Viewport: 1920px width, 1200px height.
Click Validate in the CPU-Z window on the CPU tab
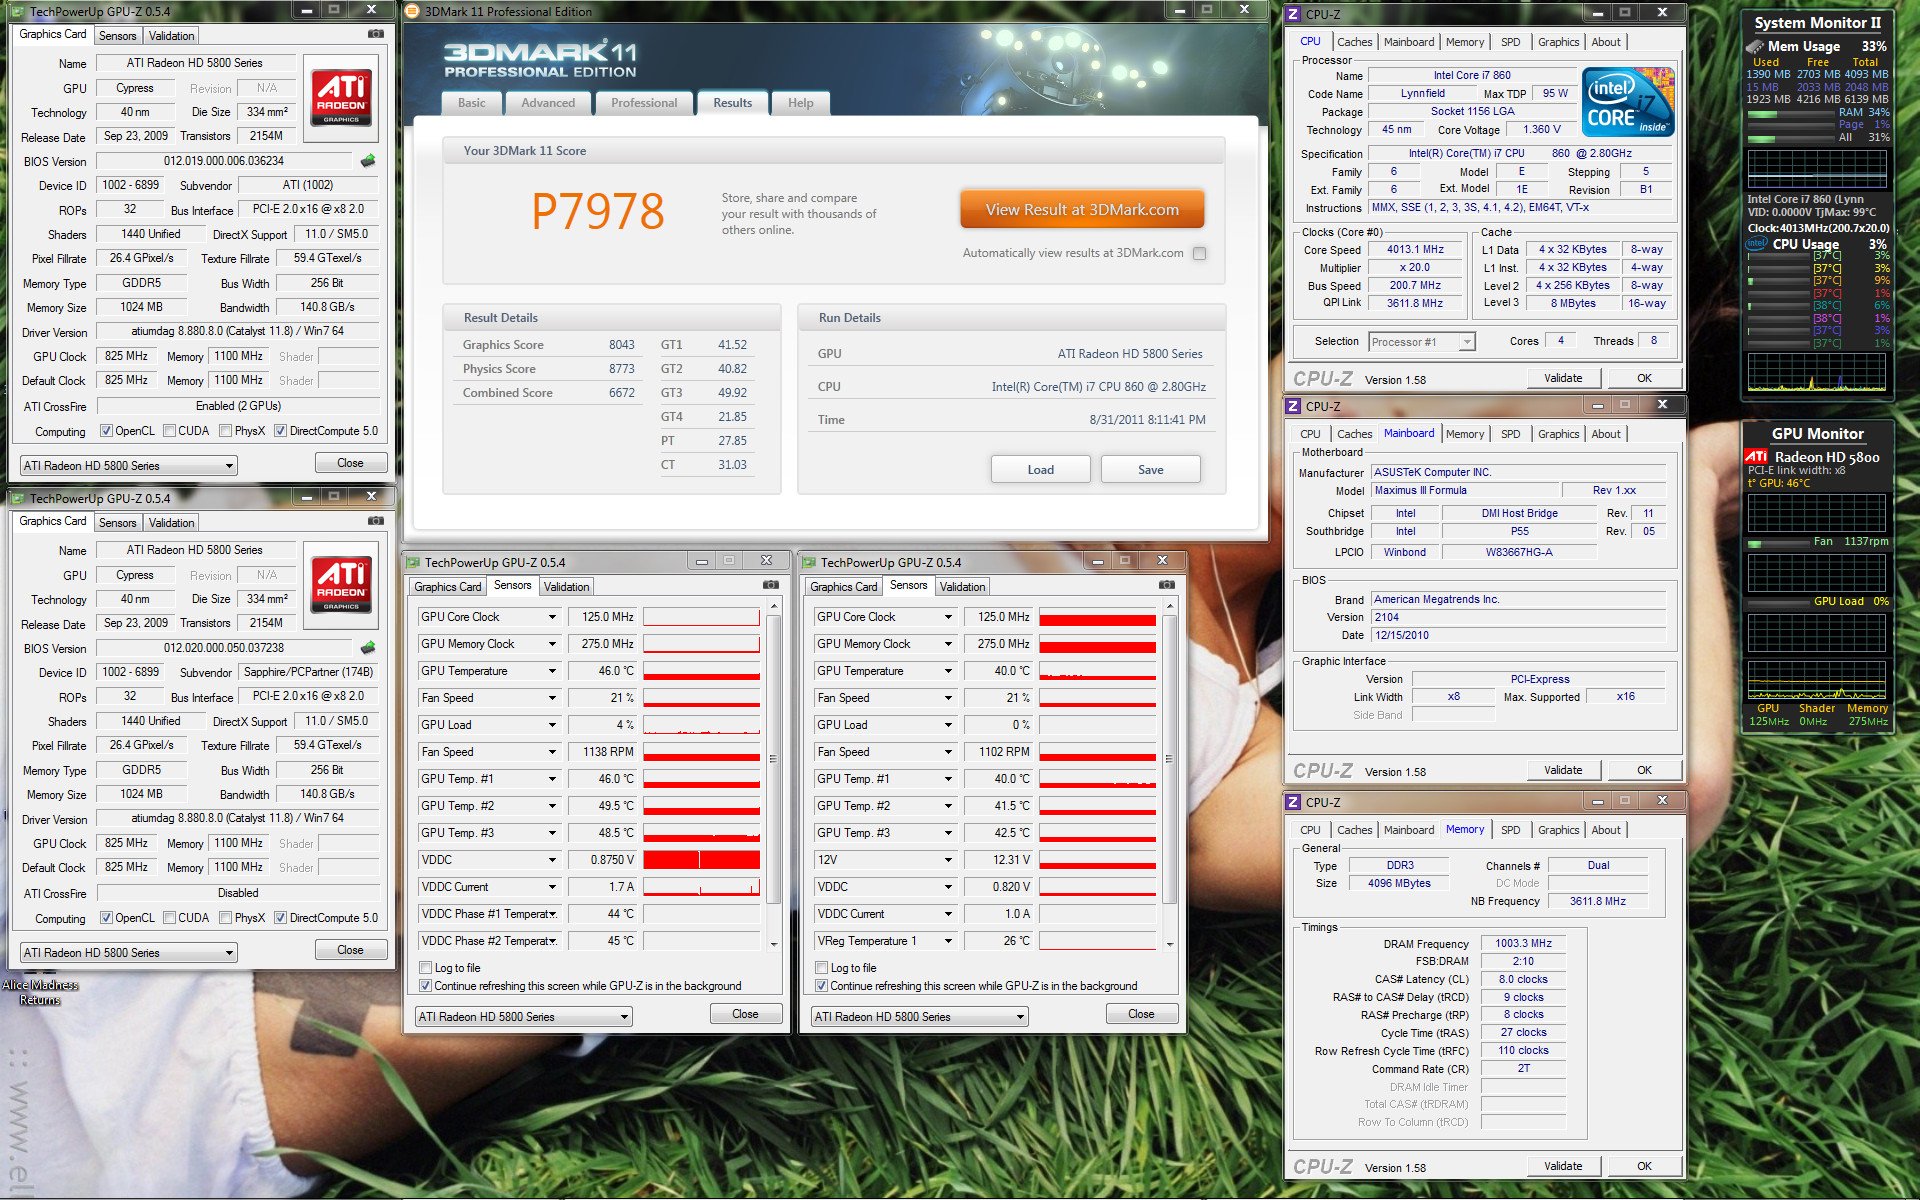(1563, 378)
